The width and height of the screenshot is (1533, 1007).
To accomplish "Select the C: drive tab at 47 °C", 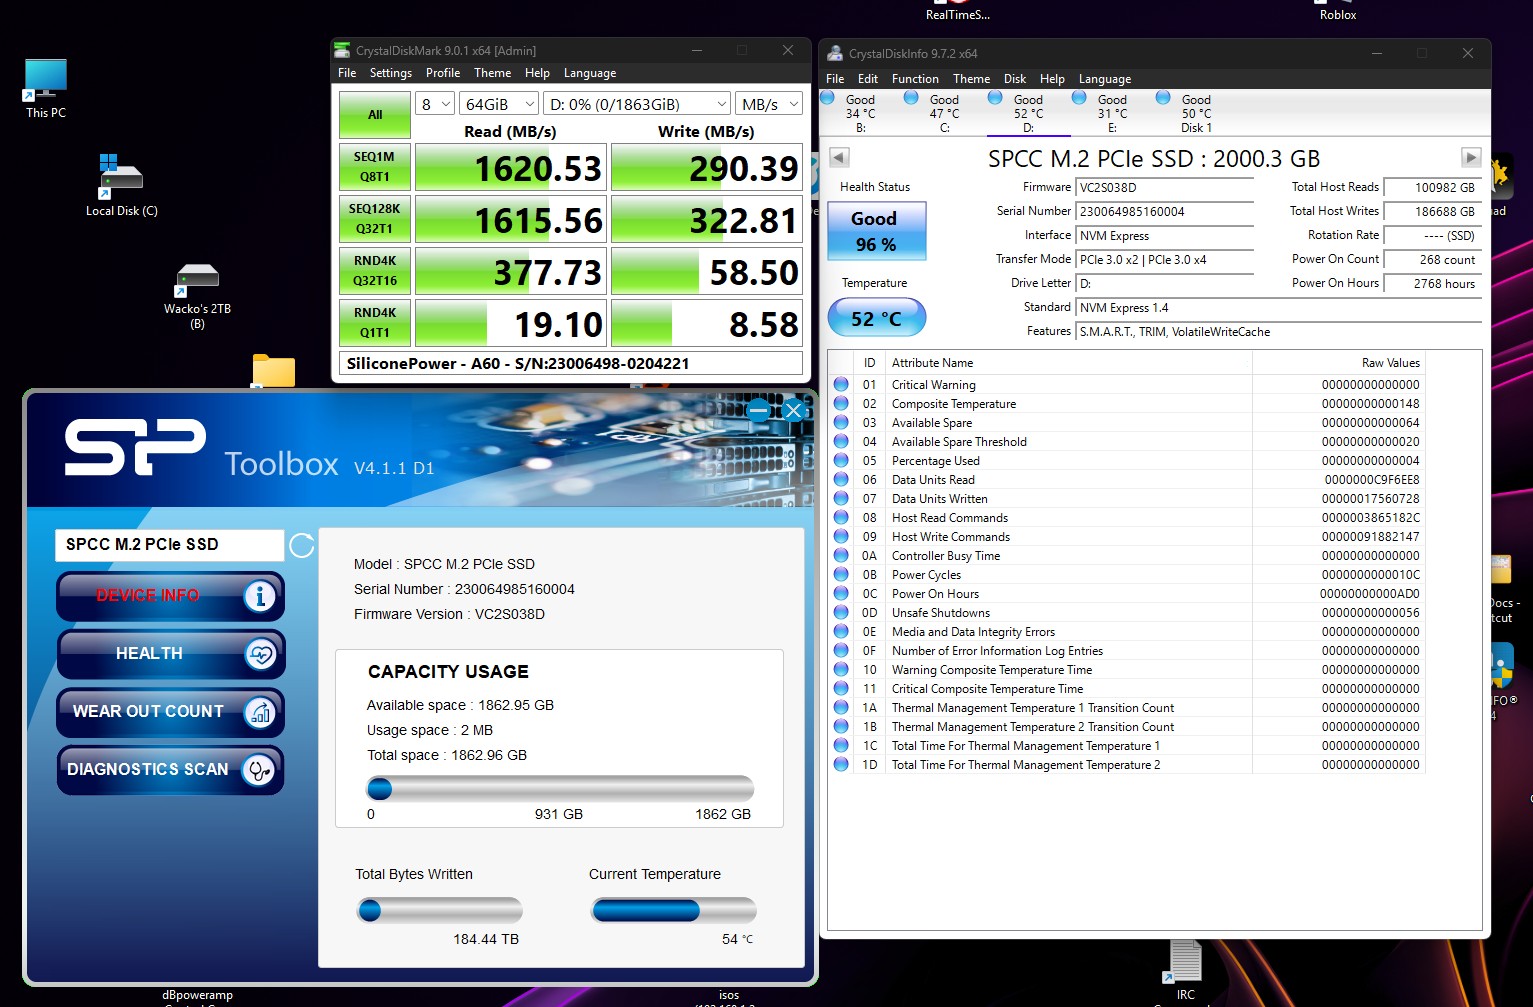I will pos(943,113).
